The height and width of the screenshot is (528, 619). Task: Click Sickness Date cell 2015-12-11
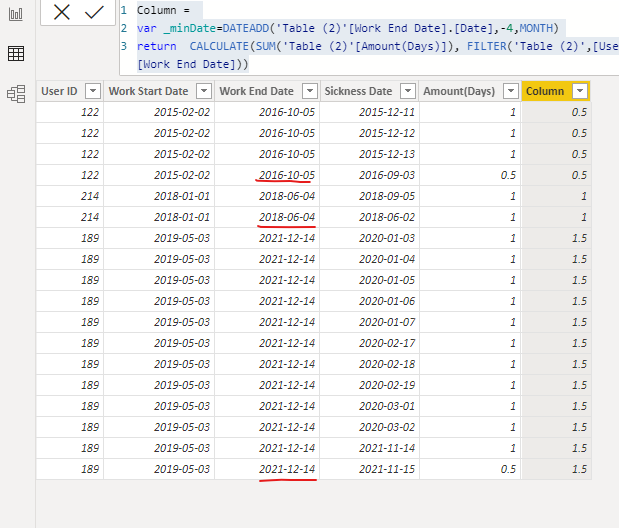370,112
